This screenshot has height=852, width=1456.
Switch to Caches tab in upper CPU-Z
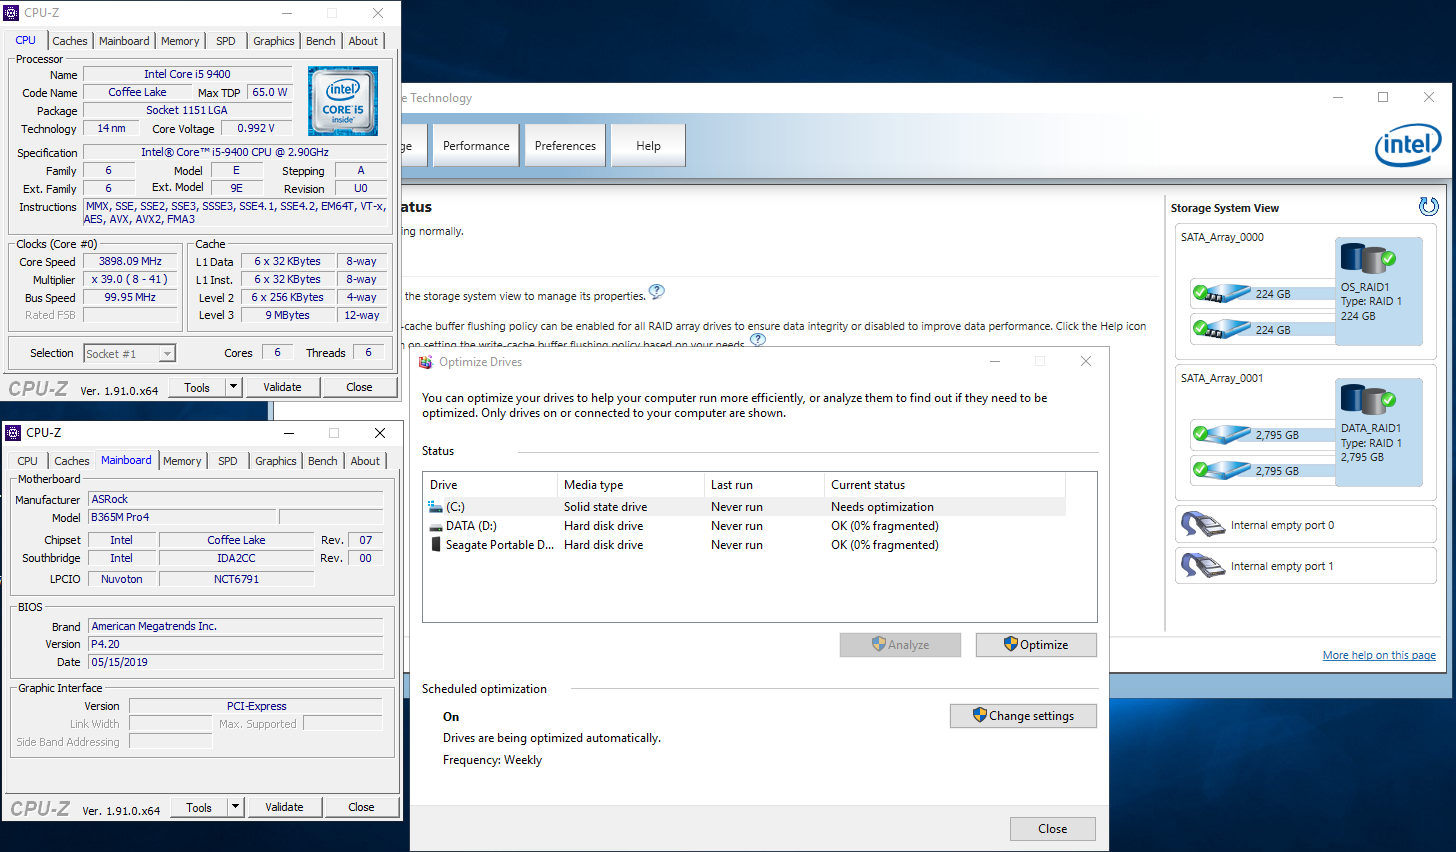(x=70, y=41)
